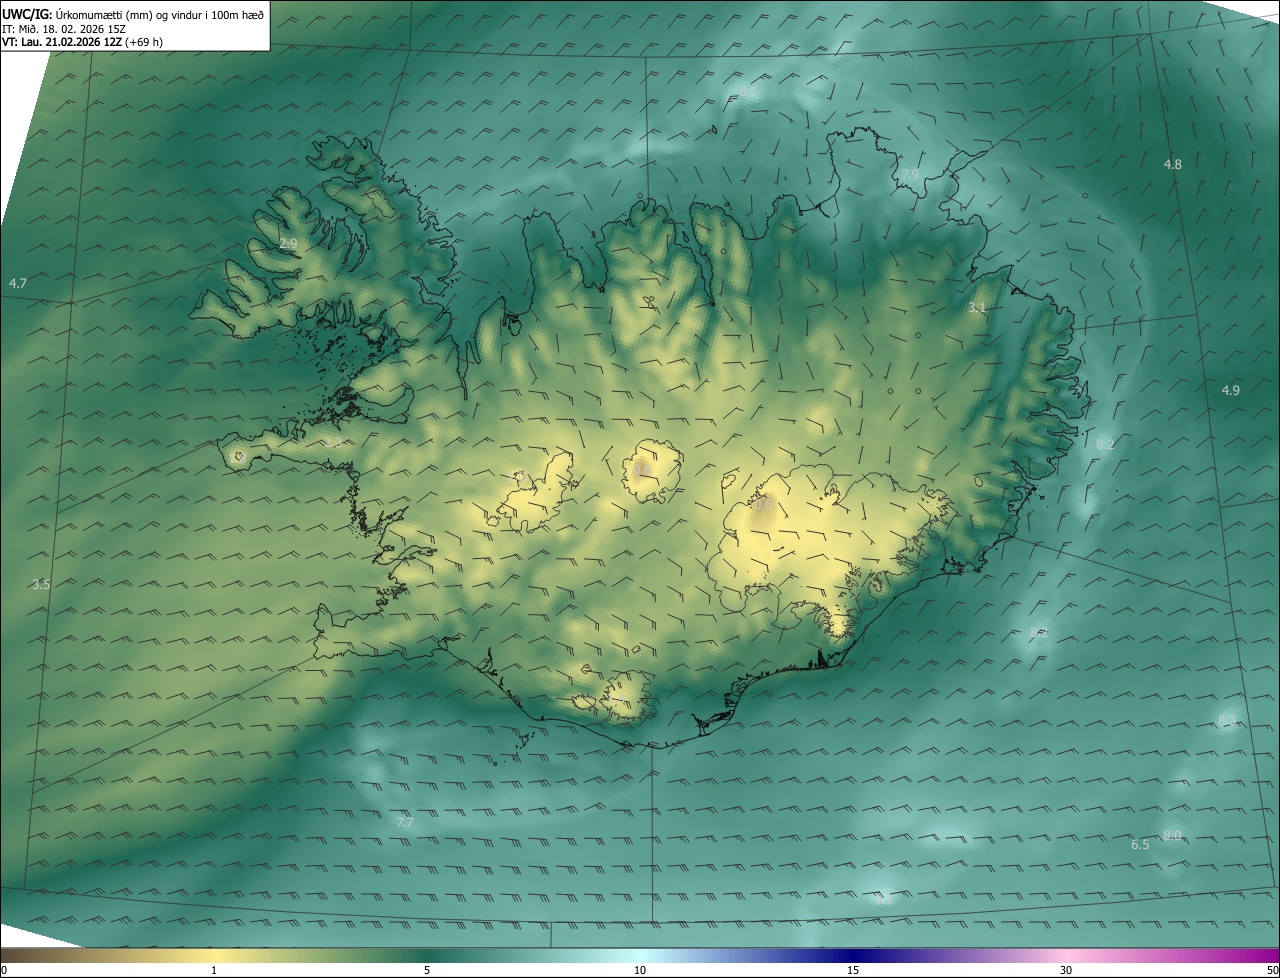Click the "VT: Lau. 21.02.2026 12Z (+69 h)" line
Viewport: 1280px width, 978px height.
click(83, 42)
